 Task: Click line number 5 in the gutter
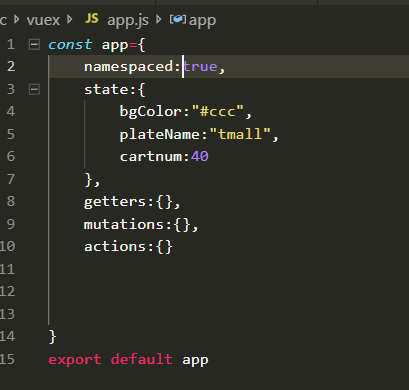coord(11,134)
